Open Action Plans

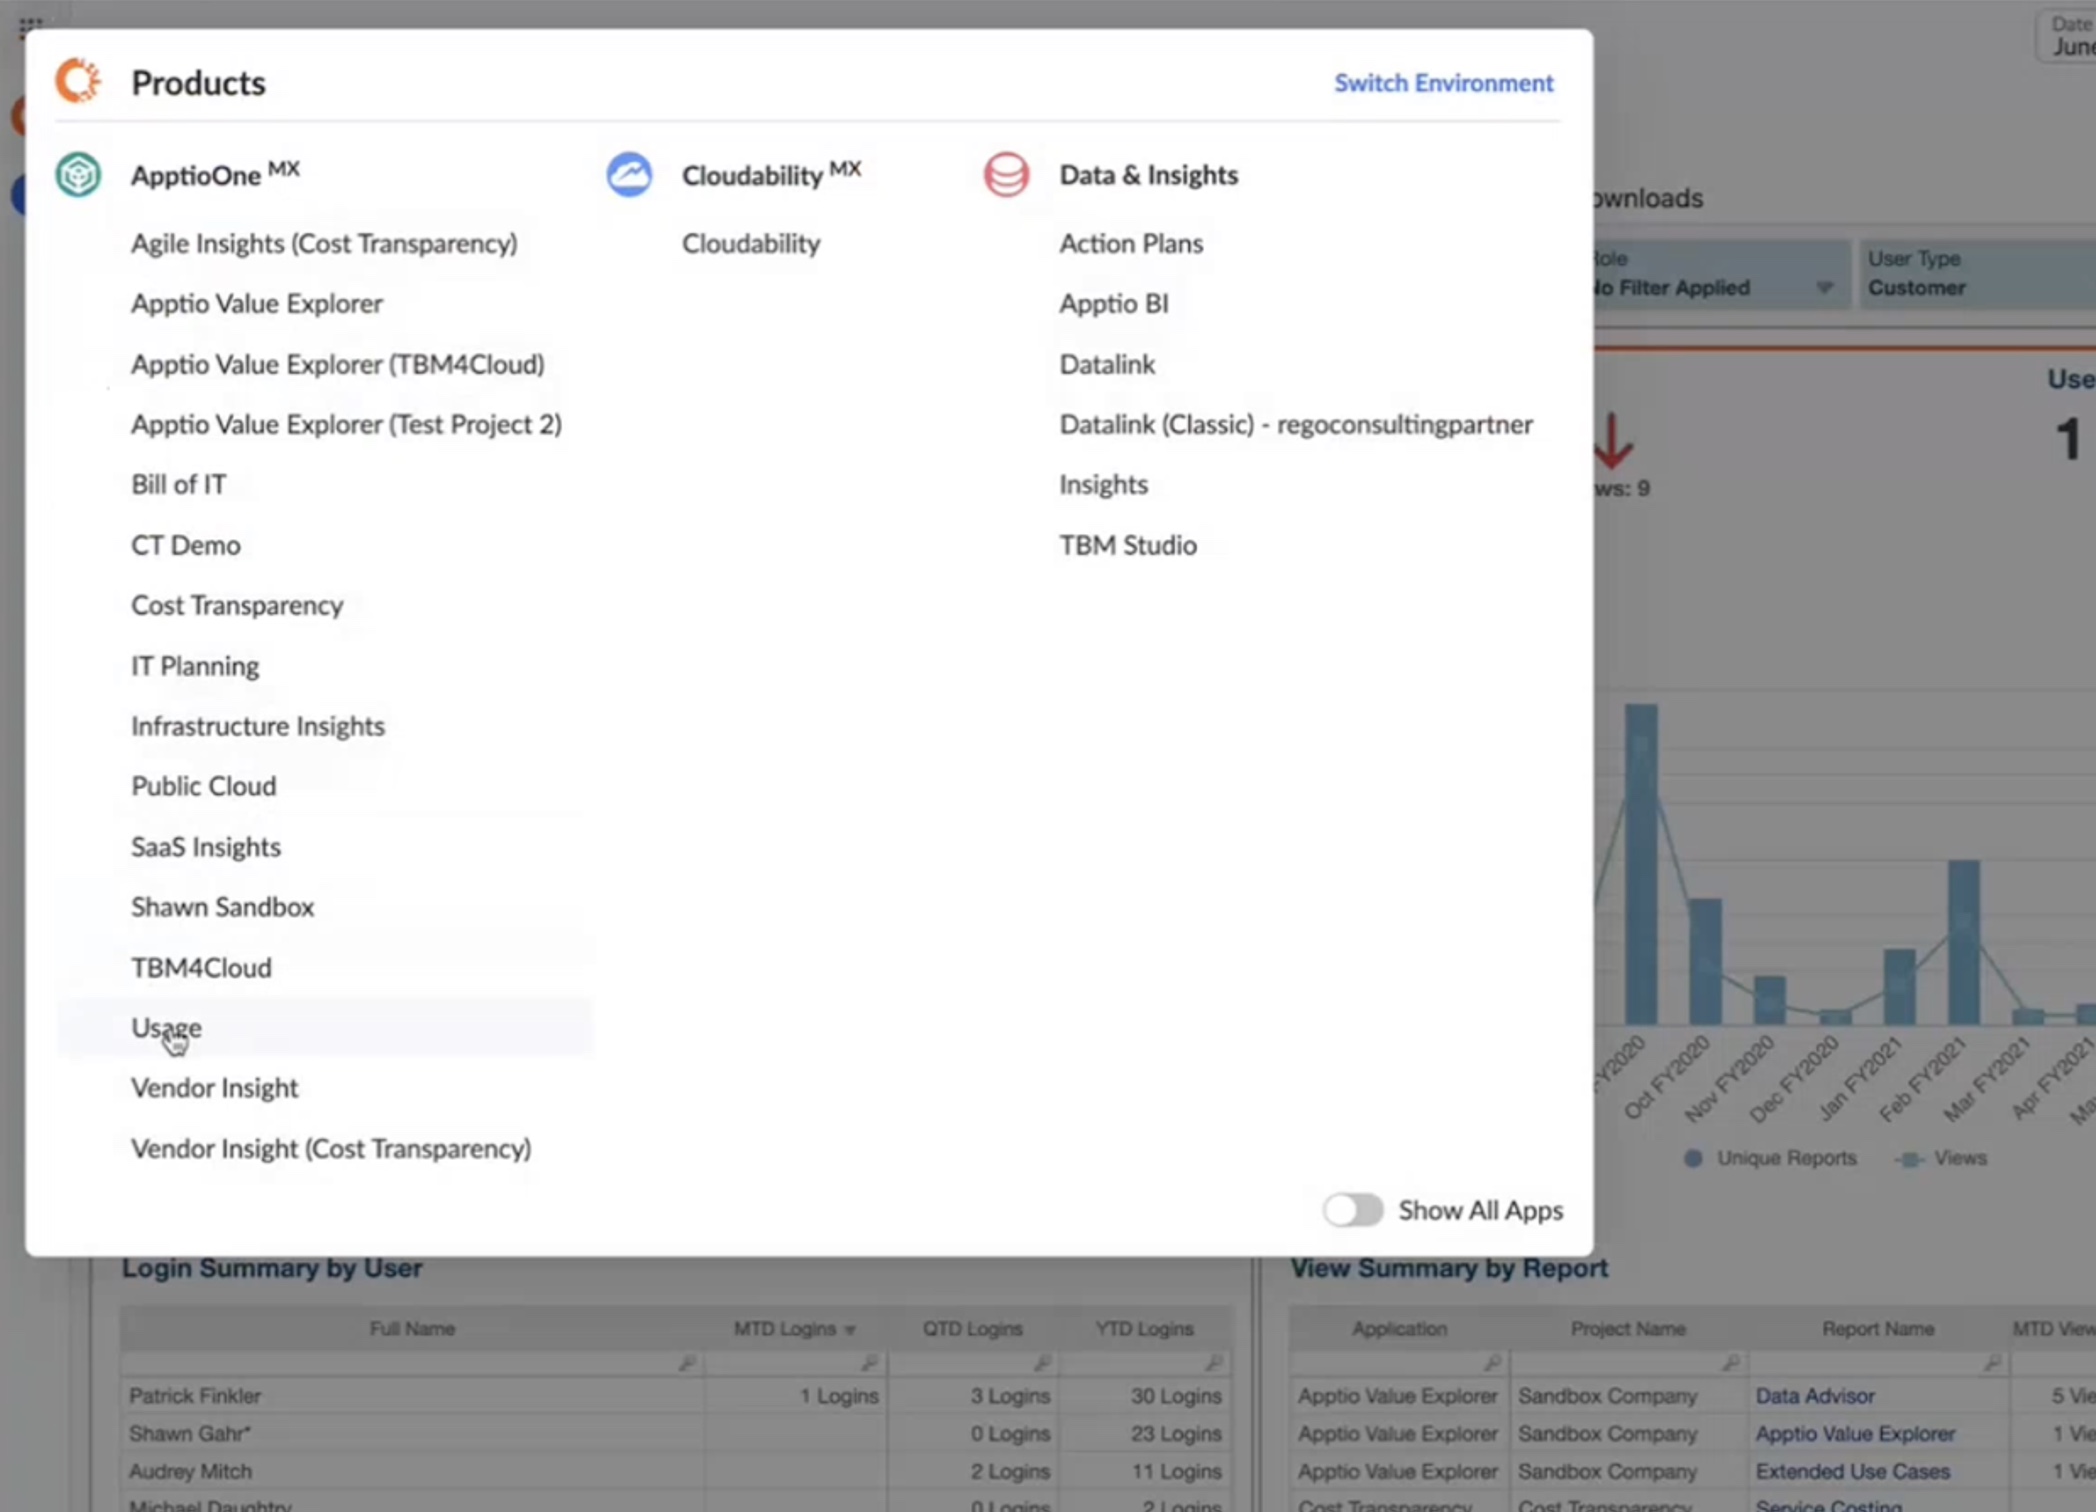point(1131,243)
